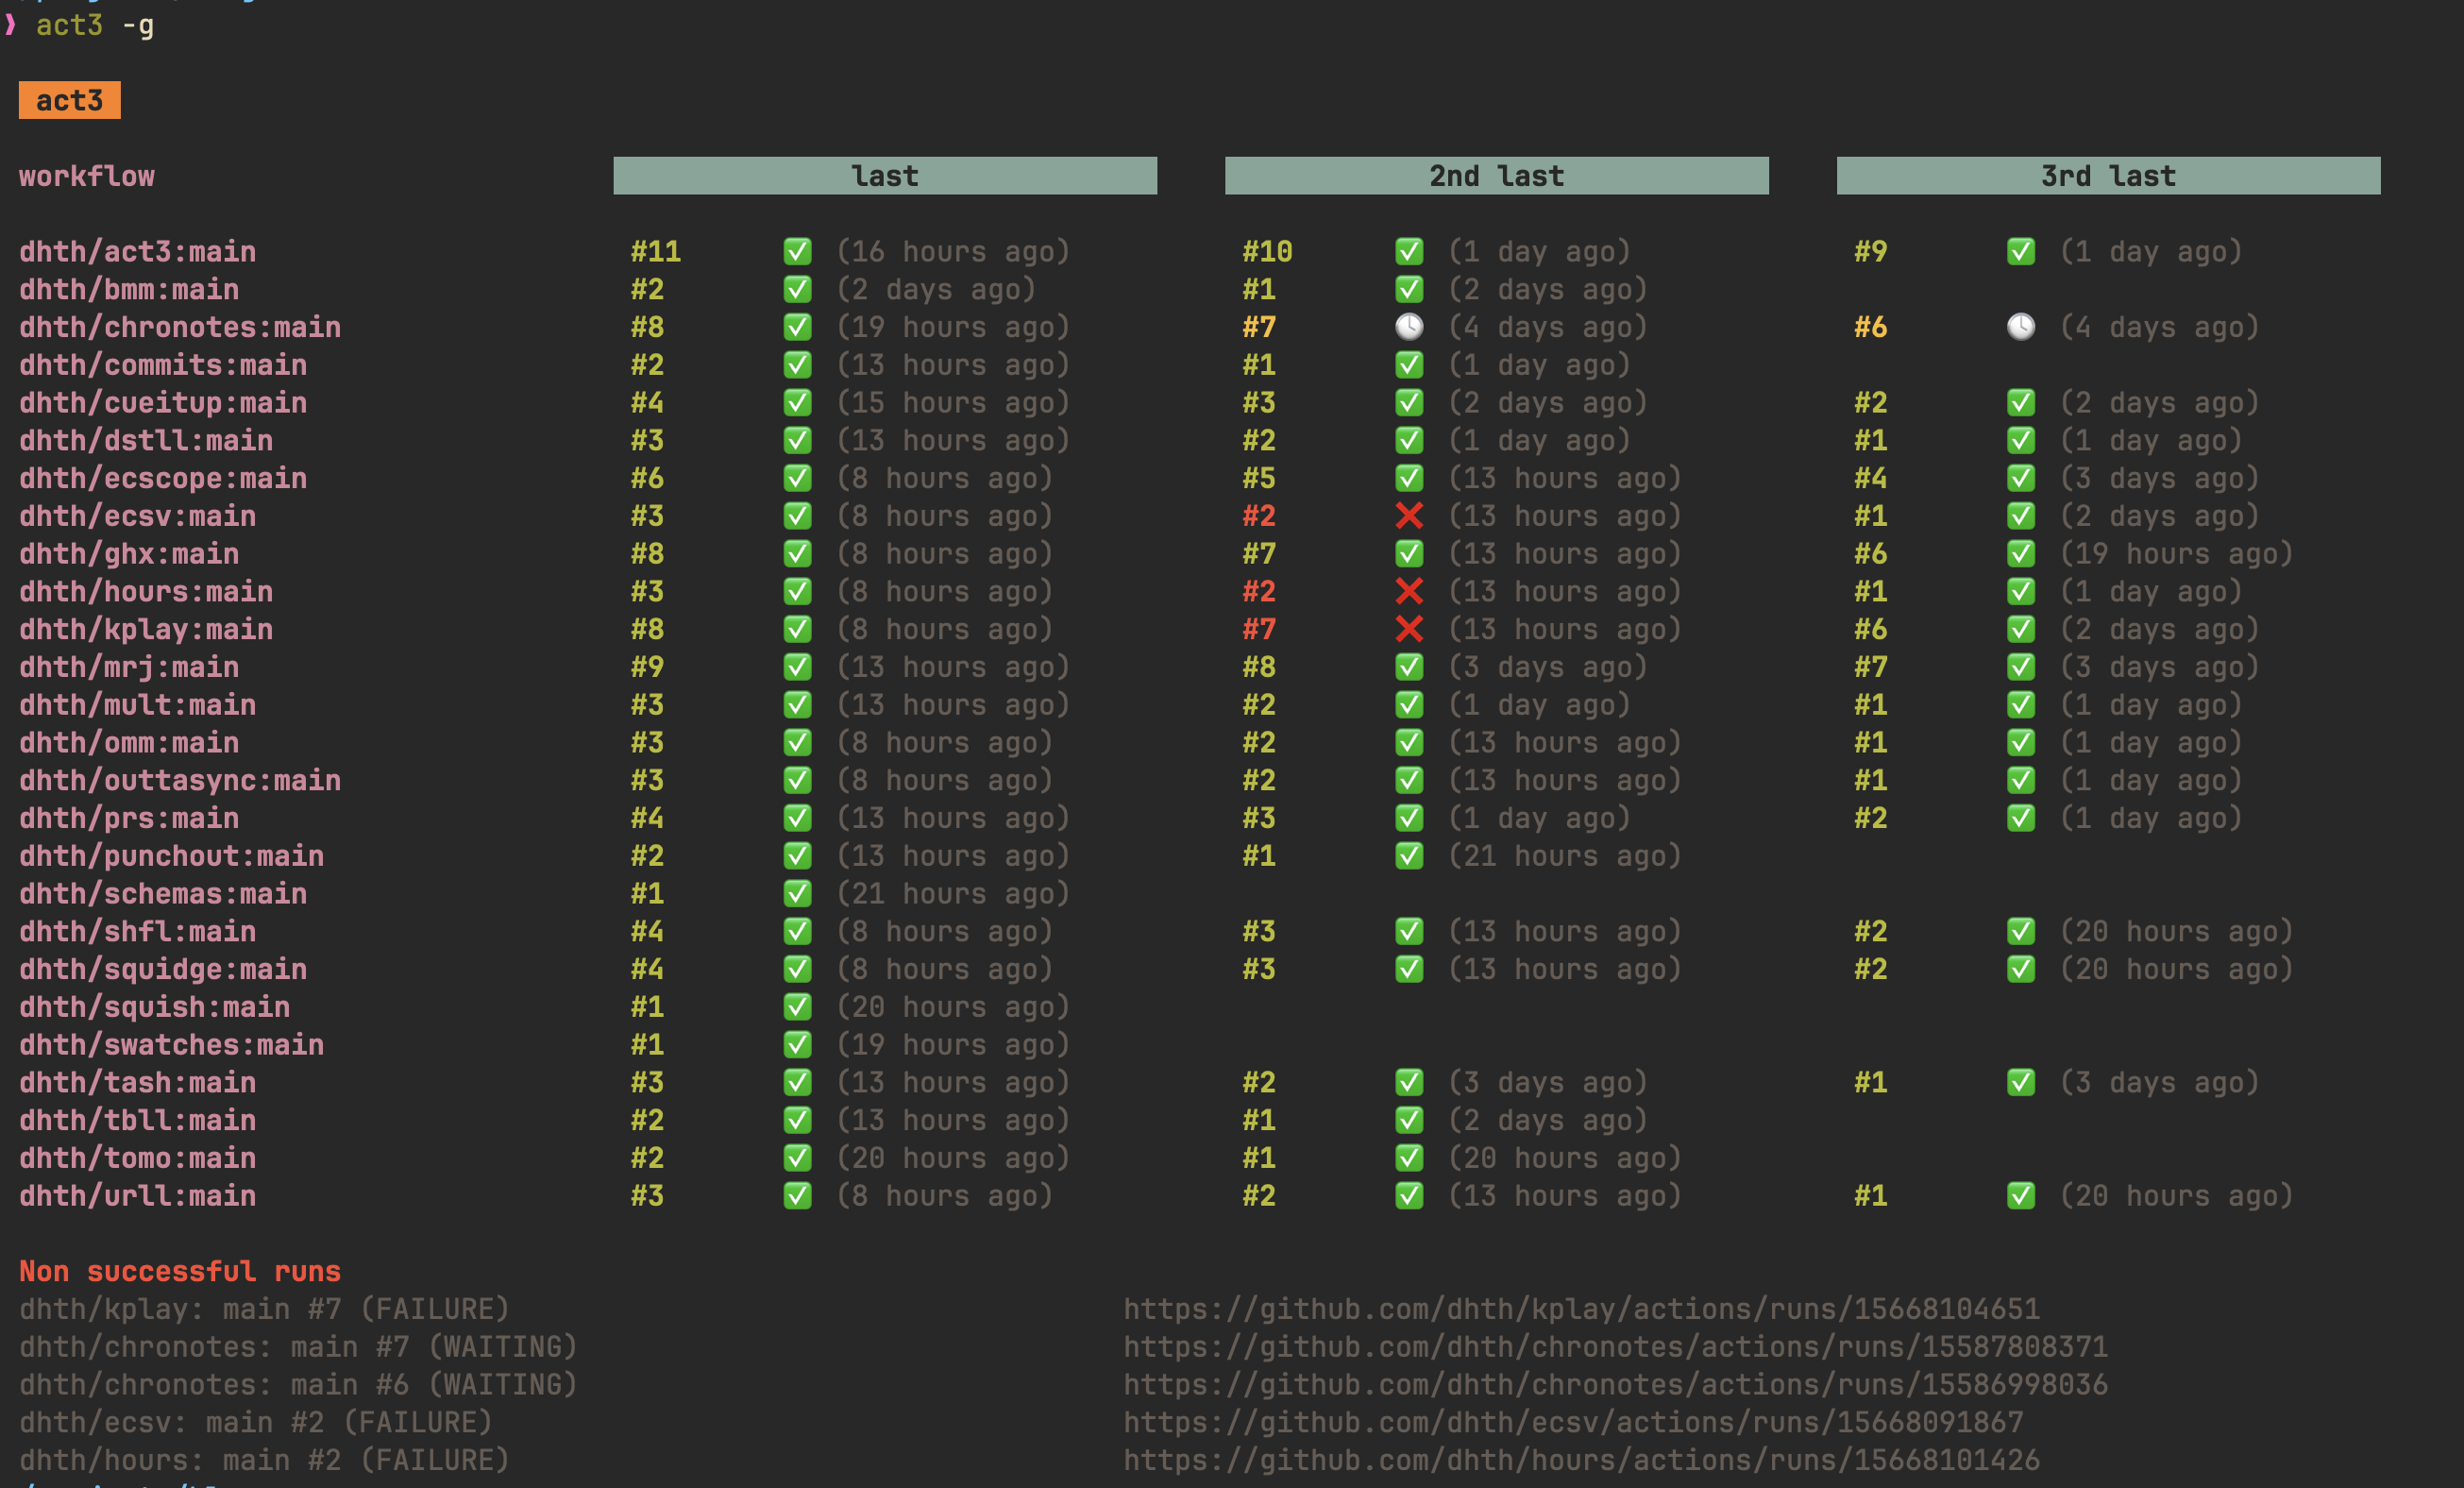Select workflow row dhth/chronotes:main
The image size is (2464, 1488).
tap(180, 327)
